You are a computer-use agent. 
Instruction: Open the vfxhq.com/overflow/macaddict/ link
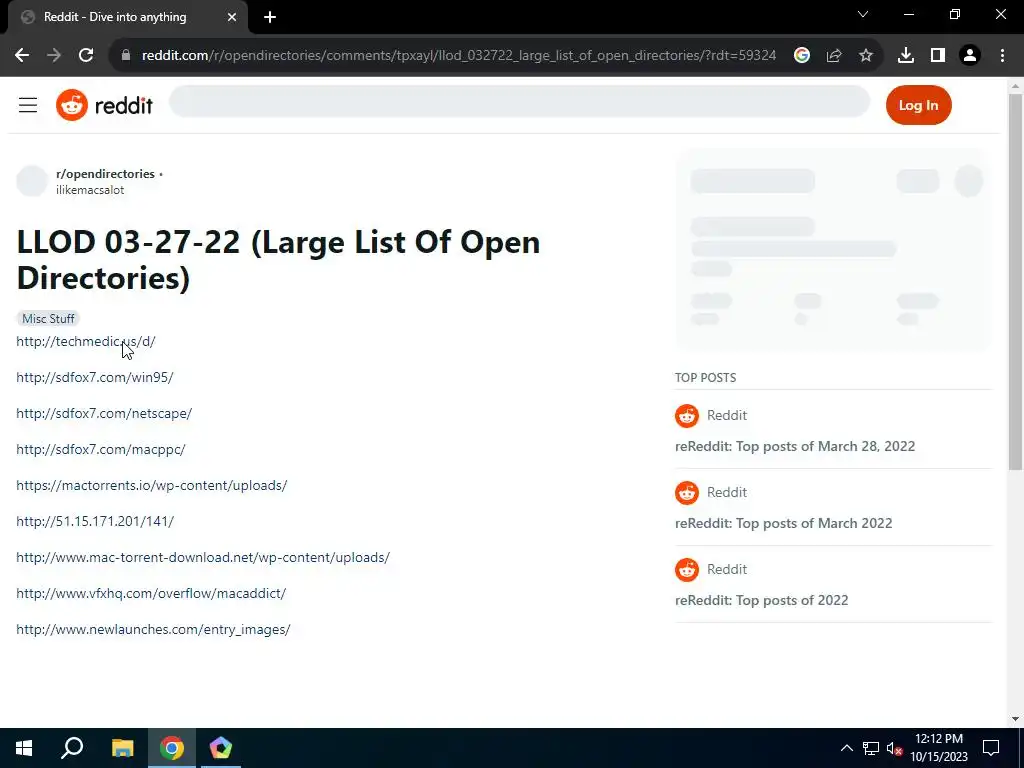point(151,593)
